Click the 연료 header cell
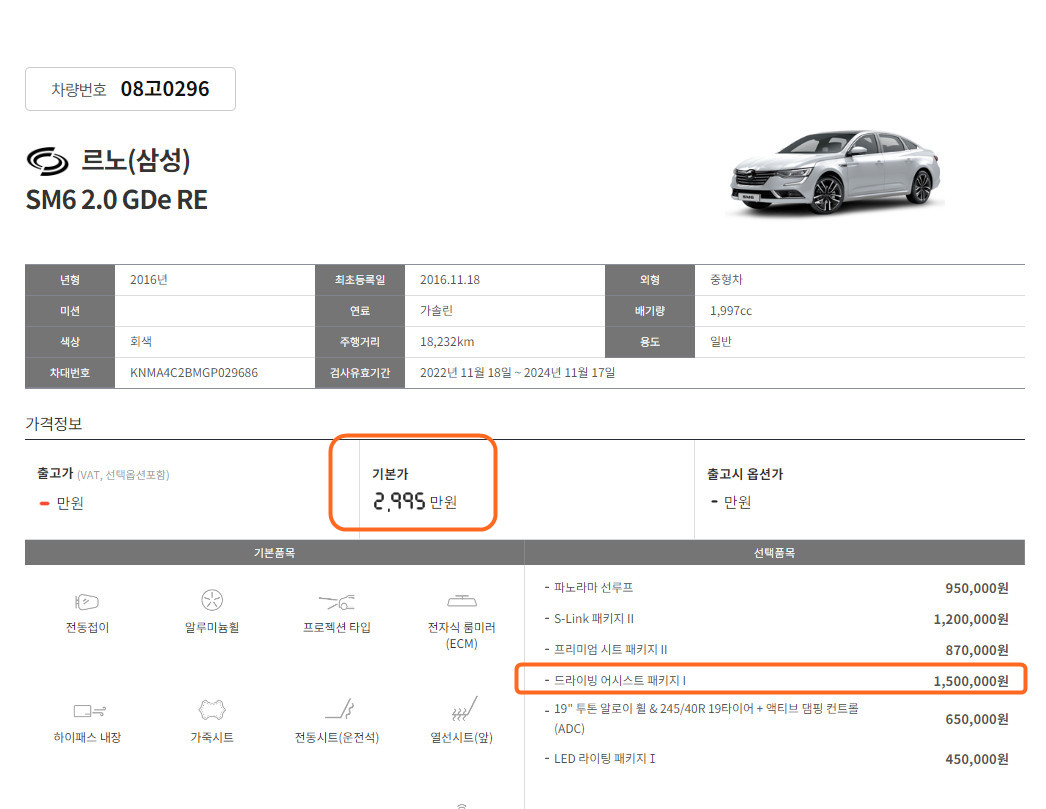 tap(360, 311)
